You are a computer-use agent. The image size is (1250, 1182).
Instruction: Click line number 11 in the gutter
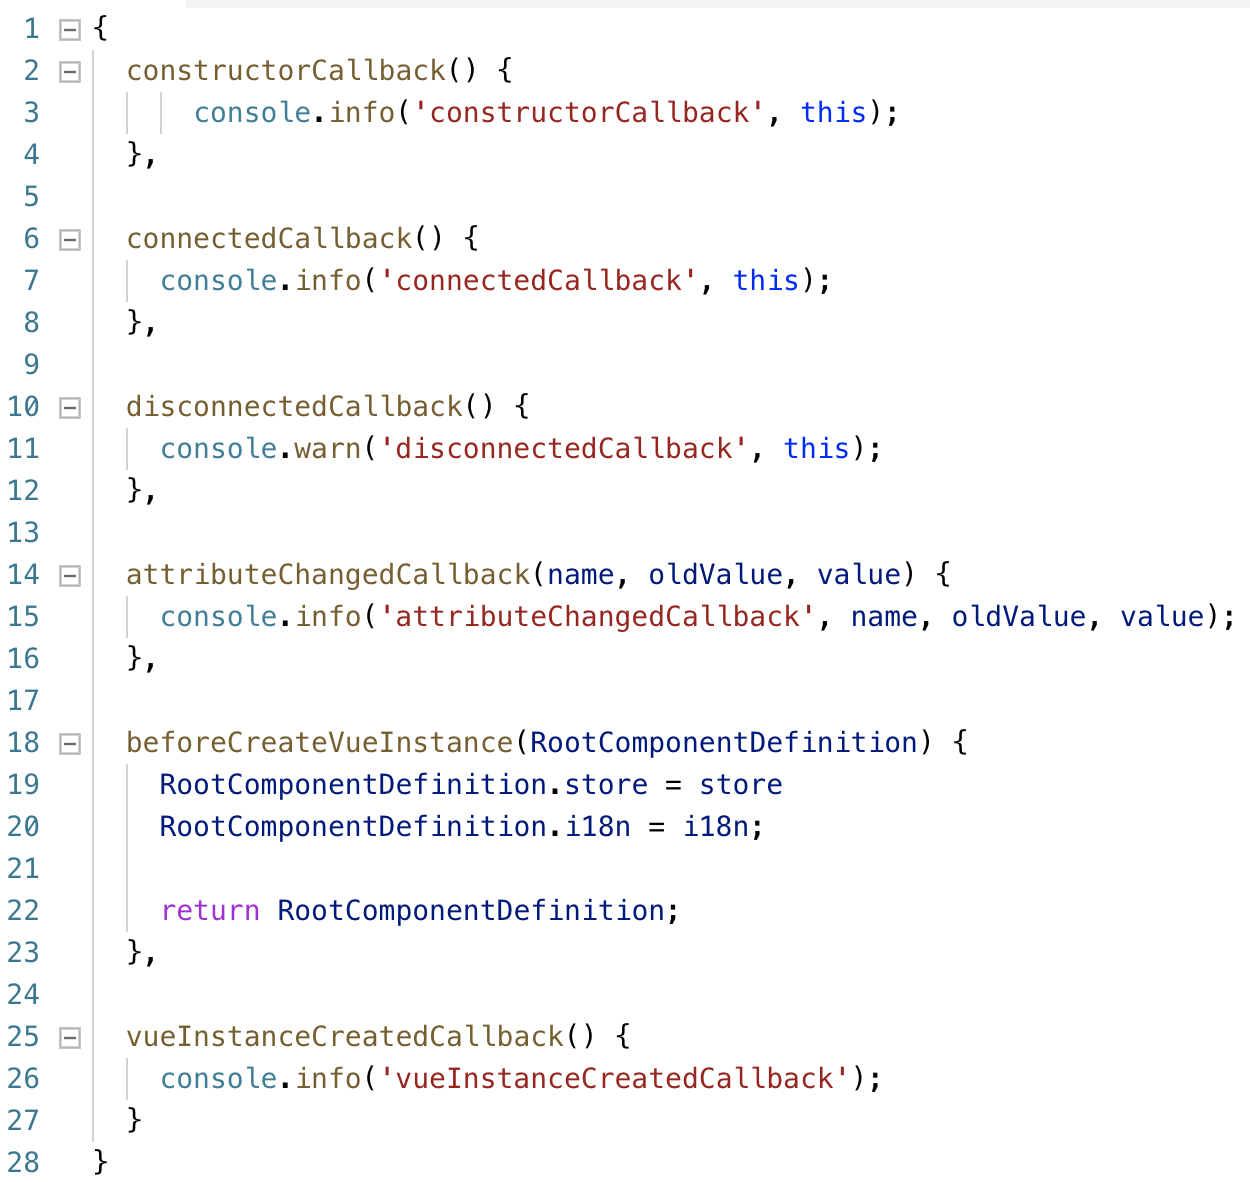tap(23, 449)
